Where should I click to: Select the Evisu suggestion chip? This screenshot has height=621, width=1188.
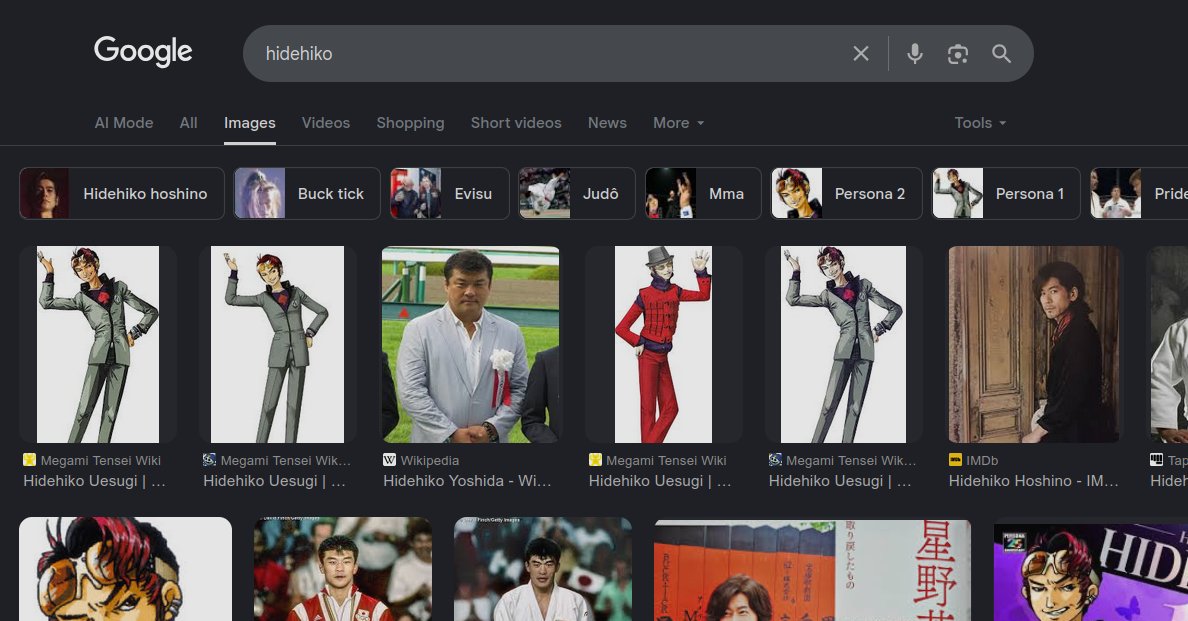click(x=449, y=193)
